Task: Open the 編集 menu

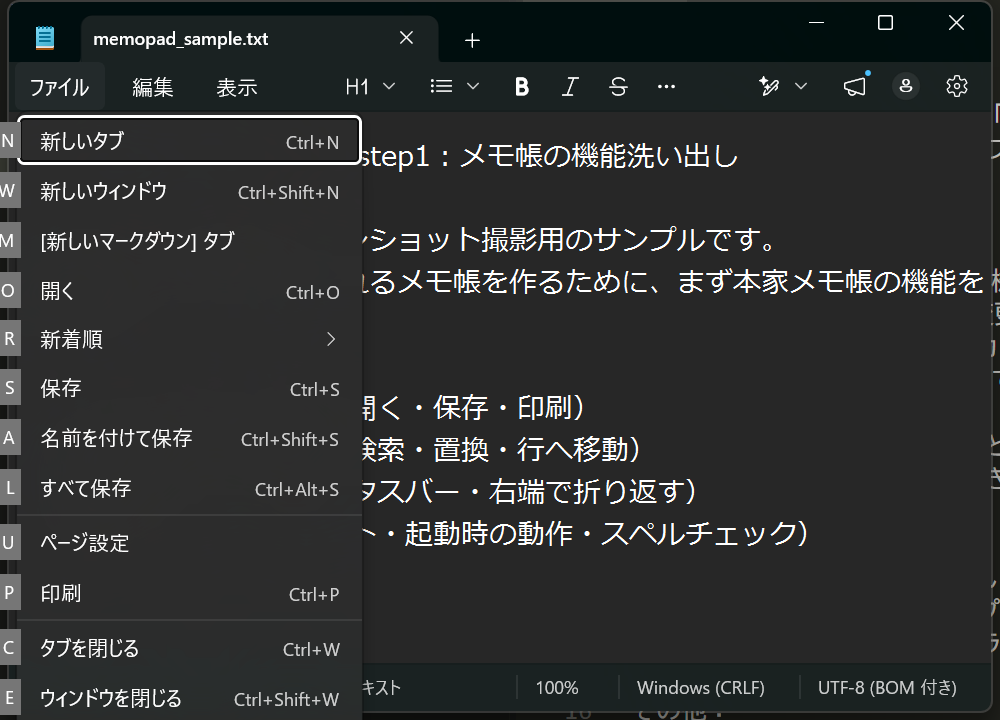Action: pos(152,87)
